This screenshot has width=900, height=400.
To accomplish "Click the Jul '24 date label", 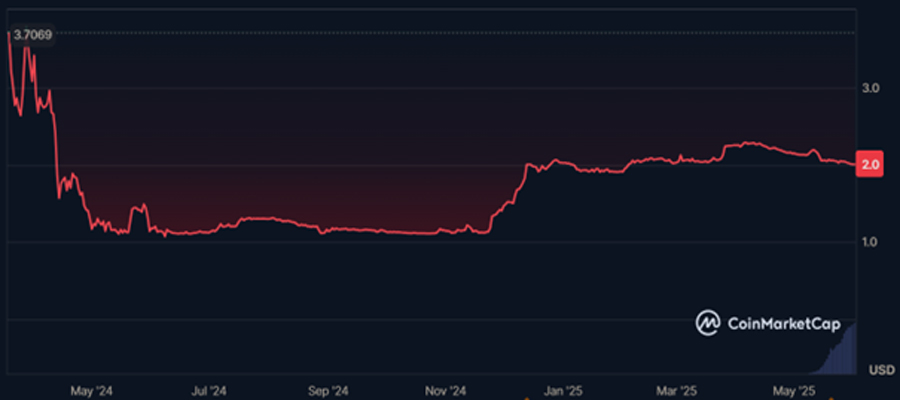I will click(210, 391).
